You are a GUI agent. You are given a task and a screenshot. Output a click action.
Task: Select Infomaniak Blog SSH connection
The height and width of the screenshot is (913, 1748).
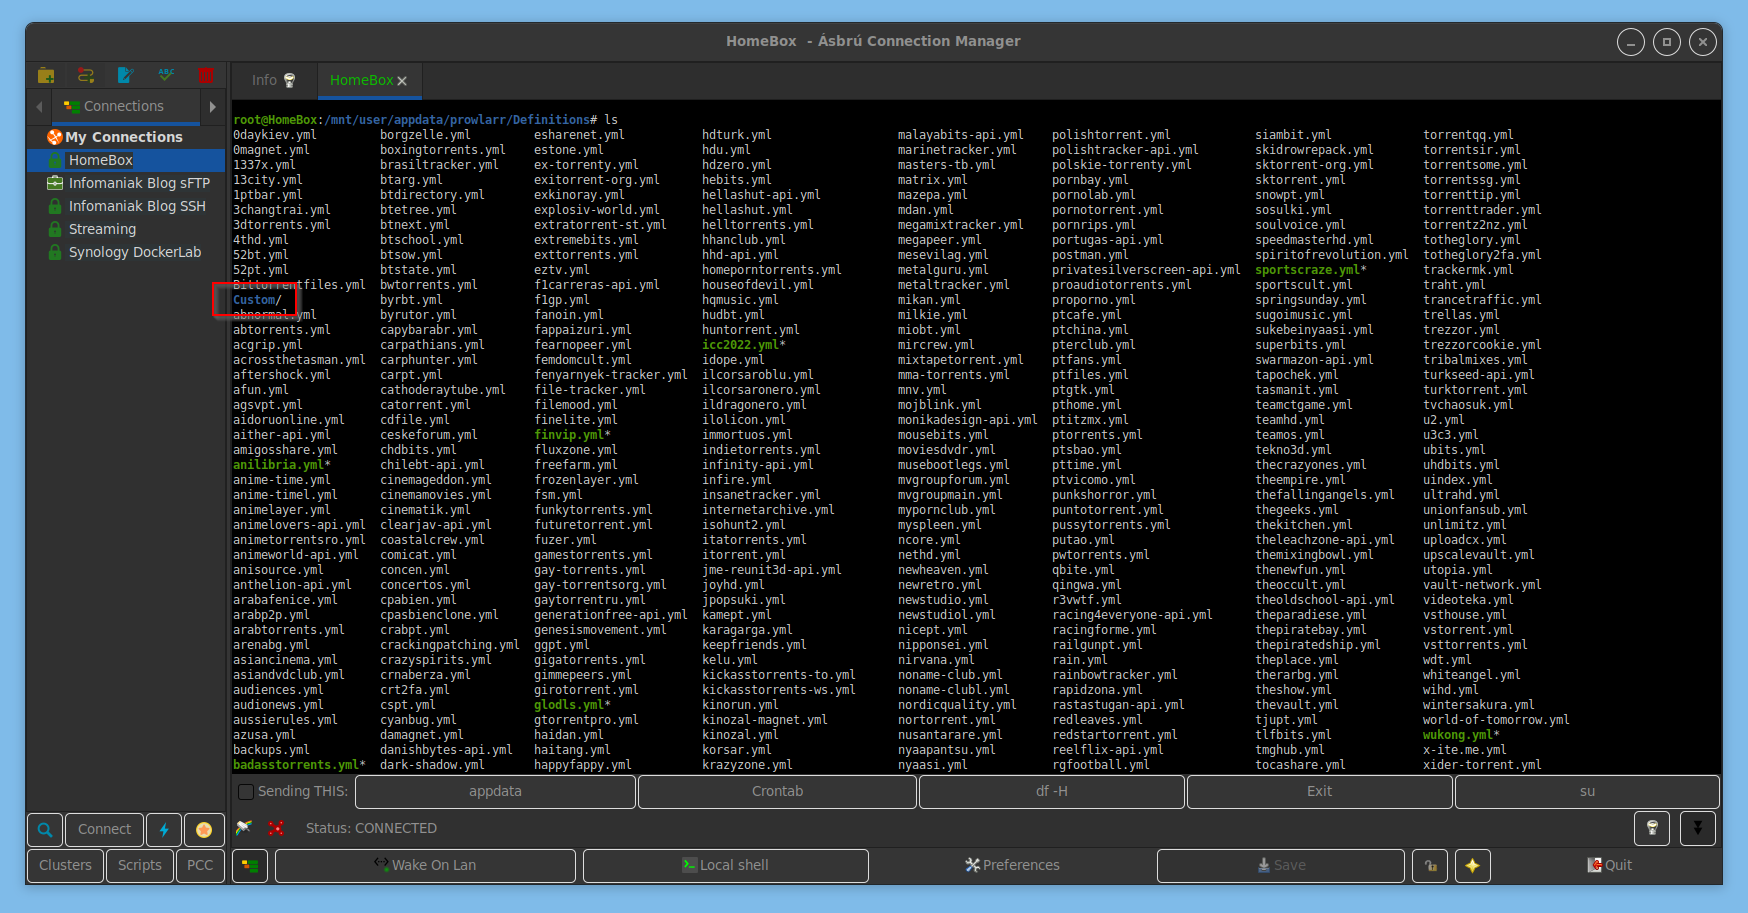point(126,206)
